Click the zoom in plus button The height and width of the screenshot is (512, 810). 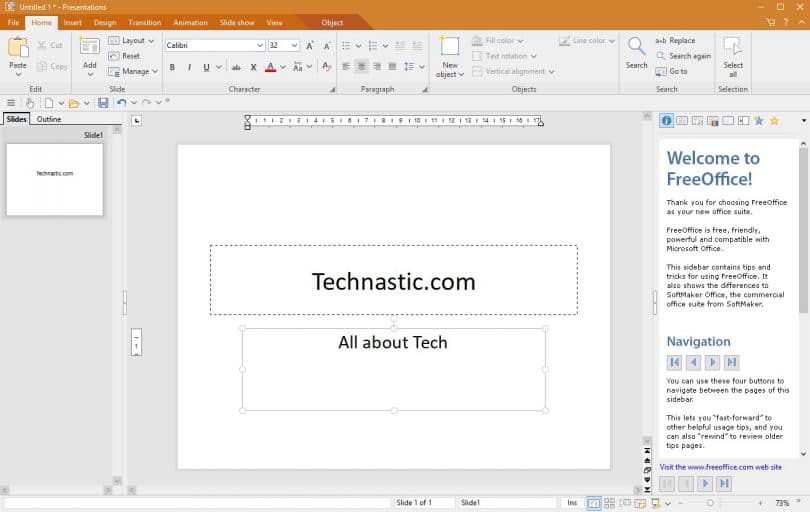[760, 503]
